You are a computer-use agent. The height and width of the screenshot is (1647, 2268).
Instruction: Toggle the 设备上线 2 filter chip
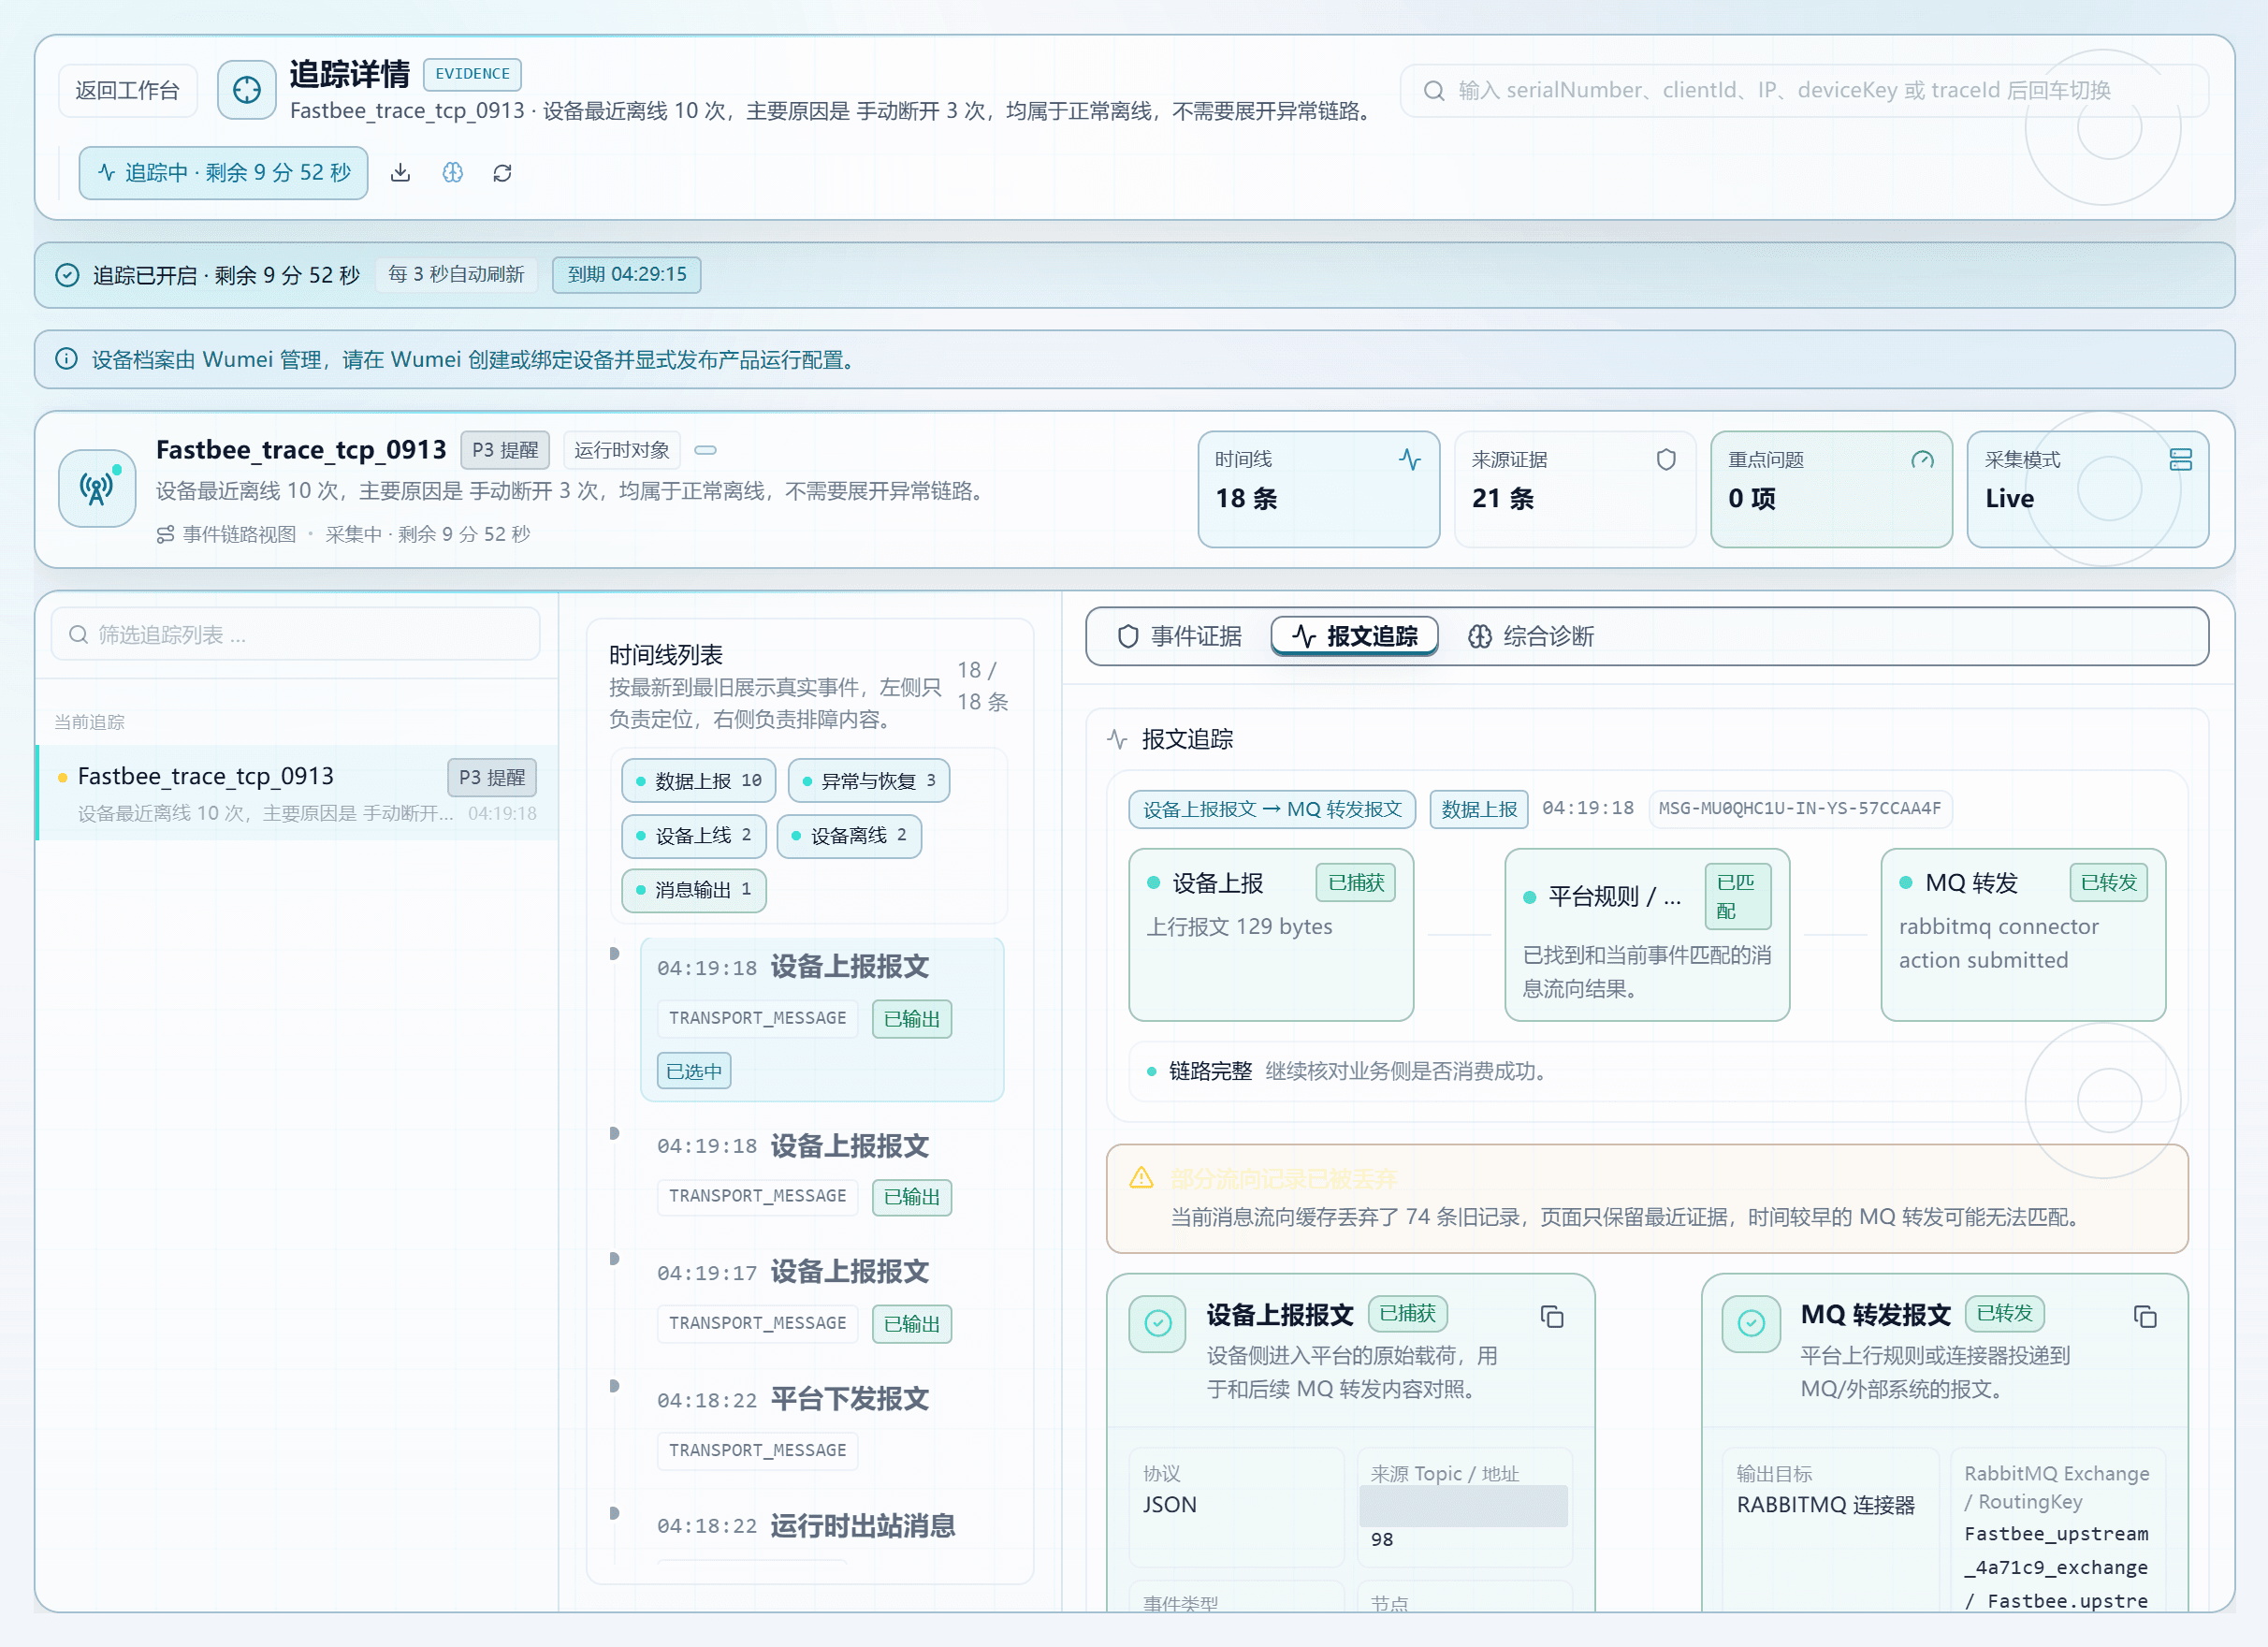tap(693, 836)
